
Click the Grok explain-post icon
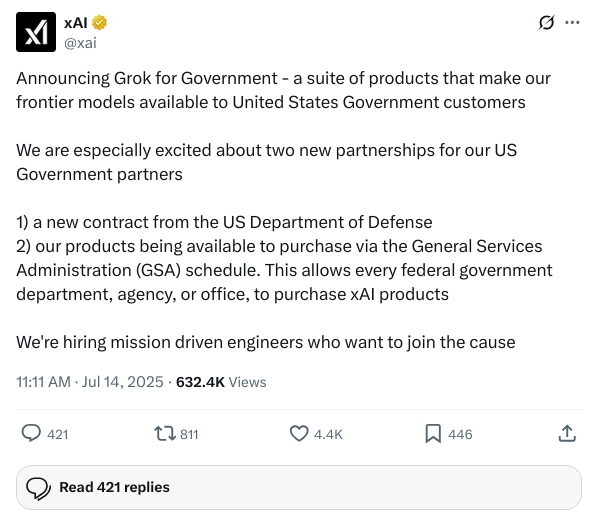tap(546, 23)
